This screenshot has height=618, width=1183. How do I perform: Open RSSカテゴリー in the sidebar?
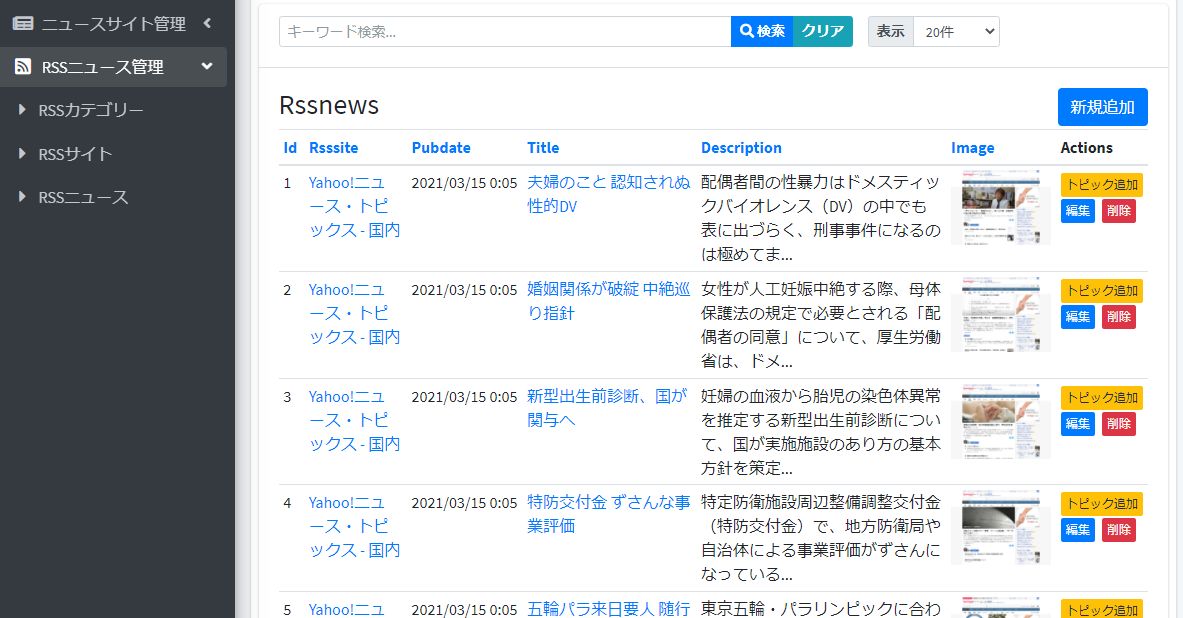click(x=90, y=110)
